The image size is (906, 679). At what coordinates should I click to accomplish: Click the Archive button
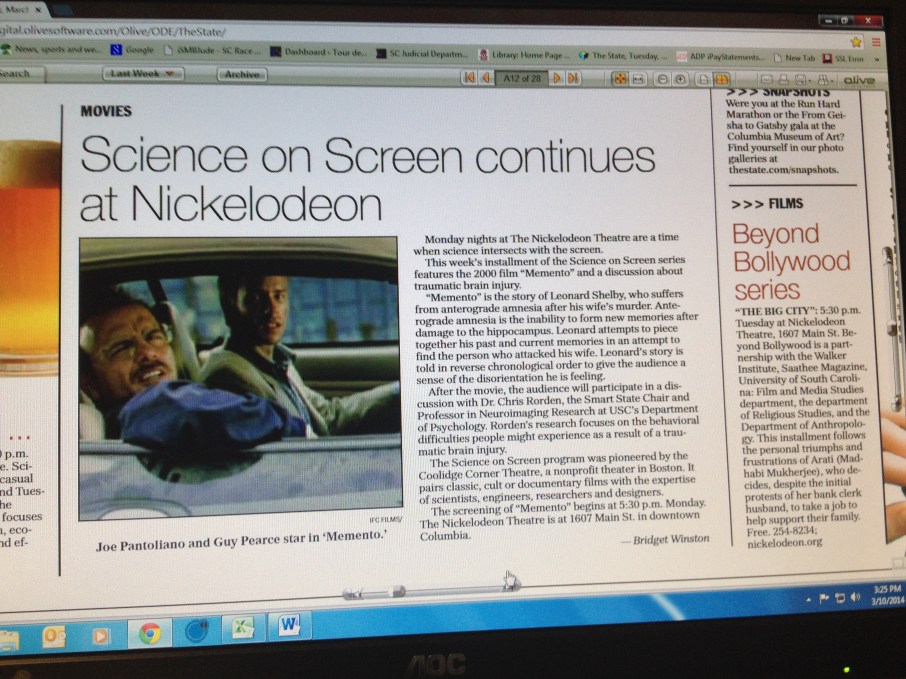(x=241, y=74)
